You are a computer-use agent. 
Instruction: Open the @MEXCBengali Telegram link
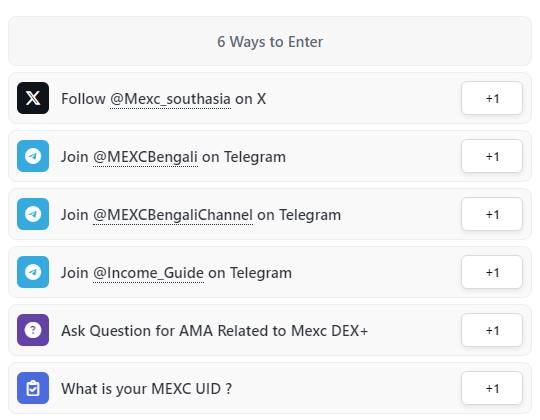145,157
